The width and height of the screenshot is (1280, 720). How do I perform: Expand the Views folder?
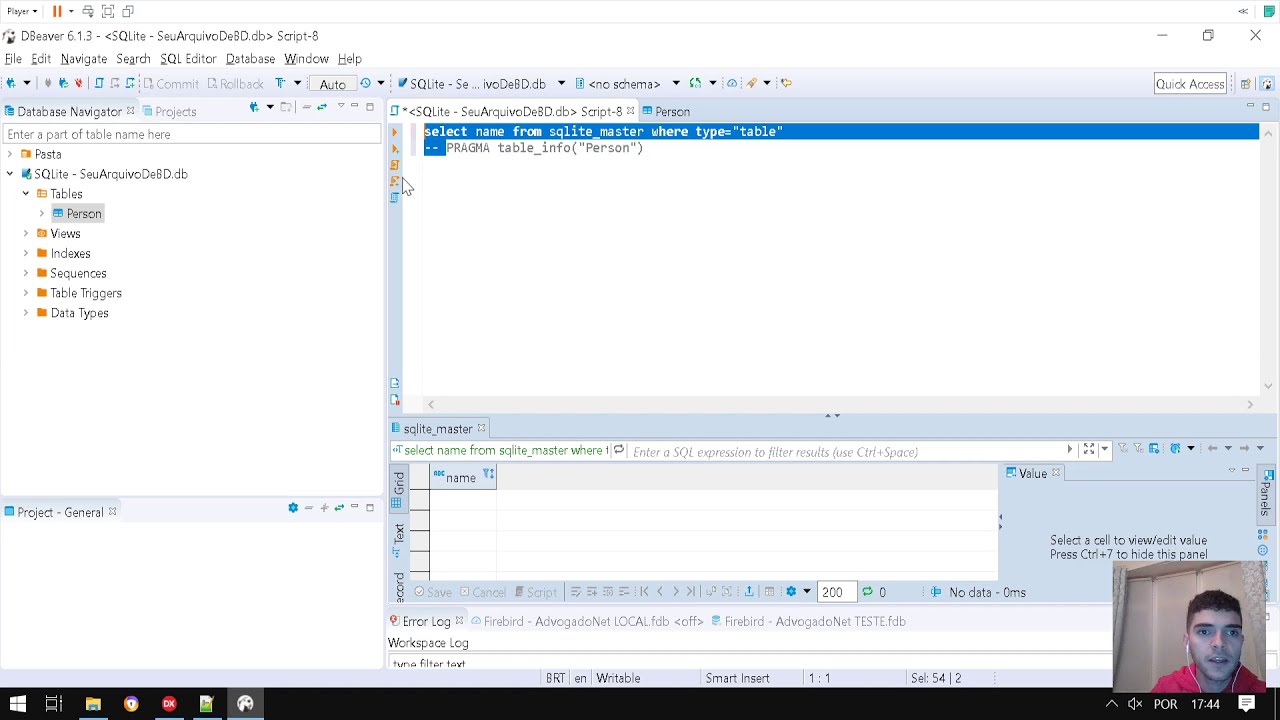click(x=26, y=234)
